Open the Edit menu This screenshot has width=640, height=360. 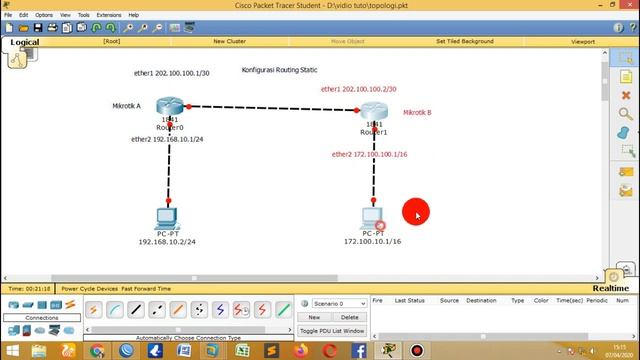point(24,15)
